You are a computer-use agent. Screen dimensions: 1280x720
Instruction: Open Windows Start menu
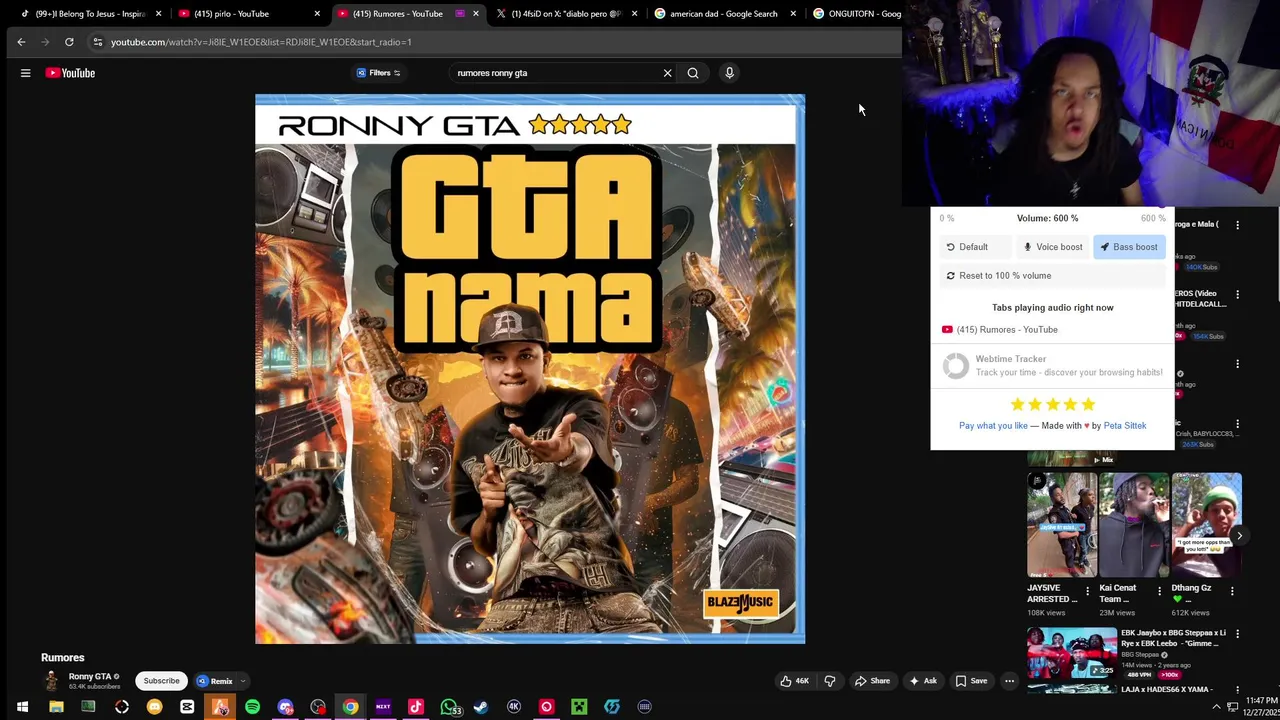22,707
